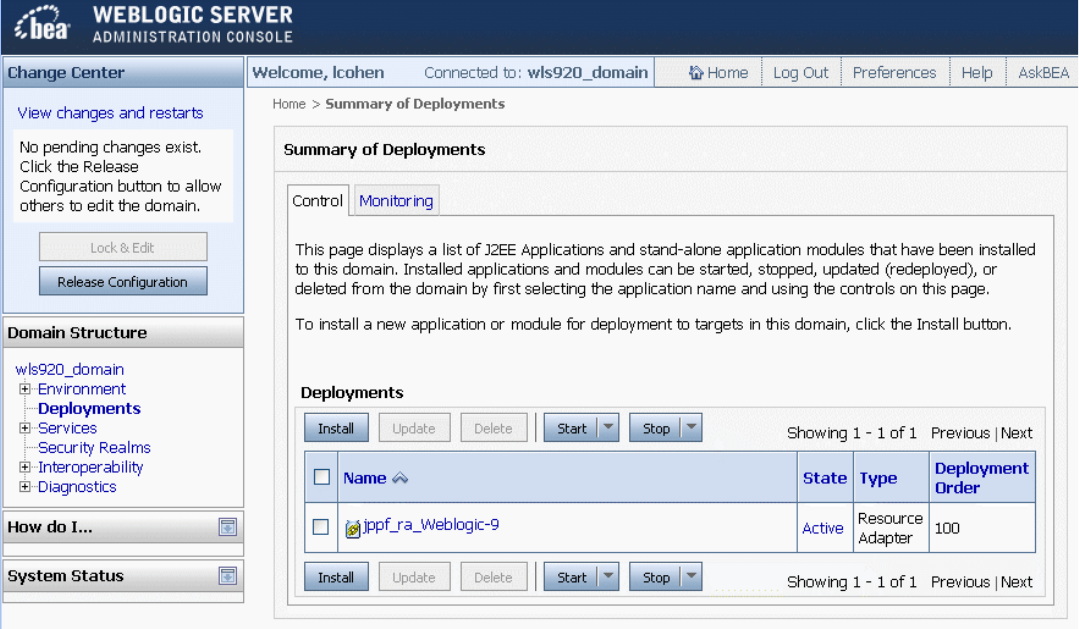Click the jppf_ra_Weblogic-9 resource adapter icon

click(x=352, y=528)
